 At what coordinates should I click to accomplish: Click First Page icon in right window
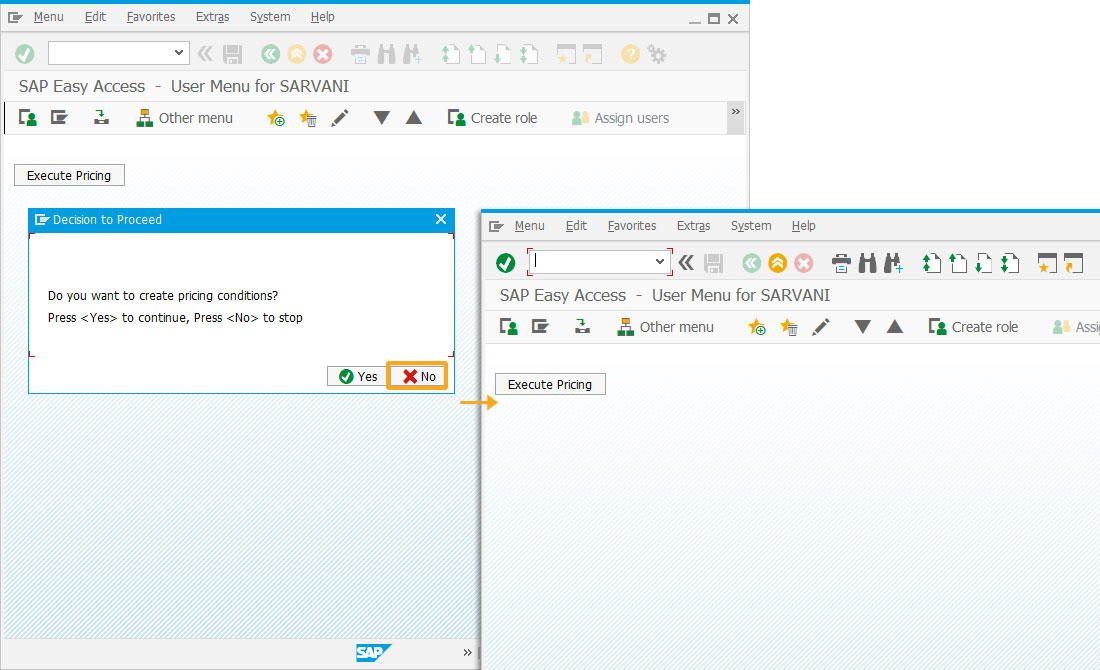coord(932,263)
